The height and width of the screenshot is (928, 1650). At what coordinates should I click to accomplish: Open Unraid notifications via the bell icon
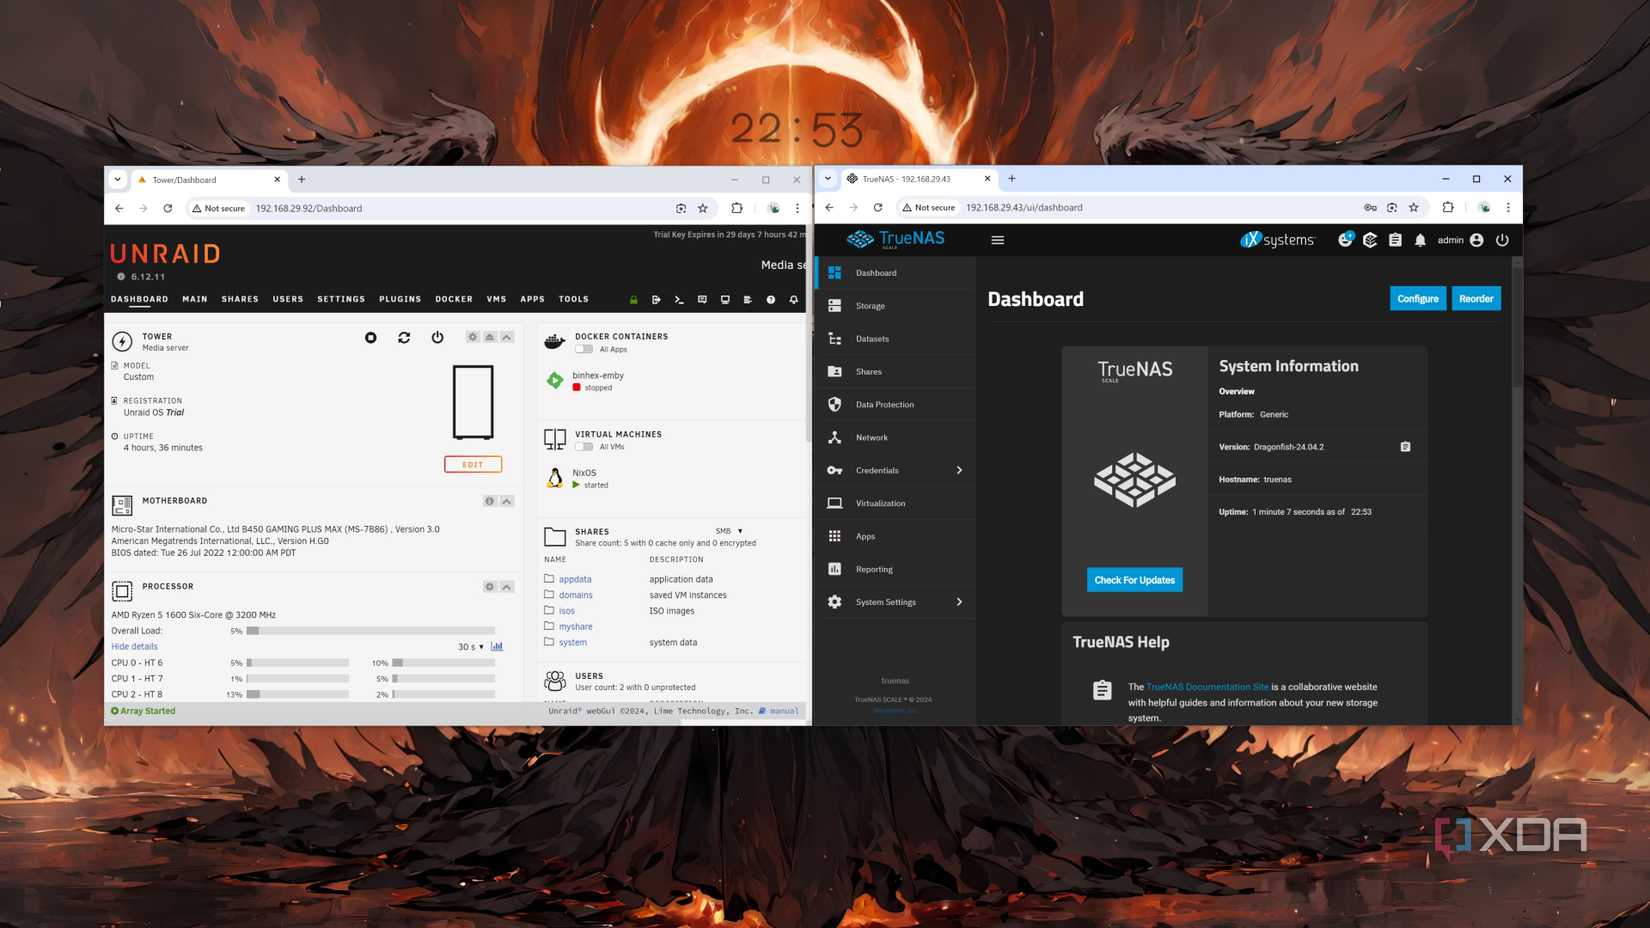point(792,299)
